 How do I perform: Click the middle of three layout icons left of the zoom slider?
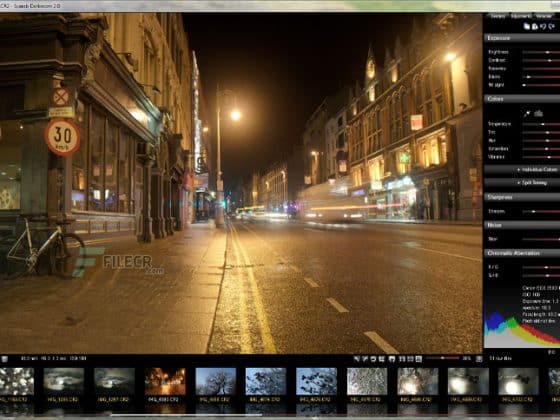tap(410, 359)
